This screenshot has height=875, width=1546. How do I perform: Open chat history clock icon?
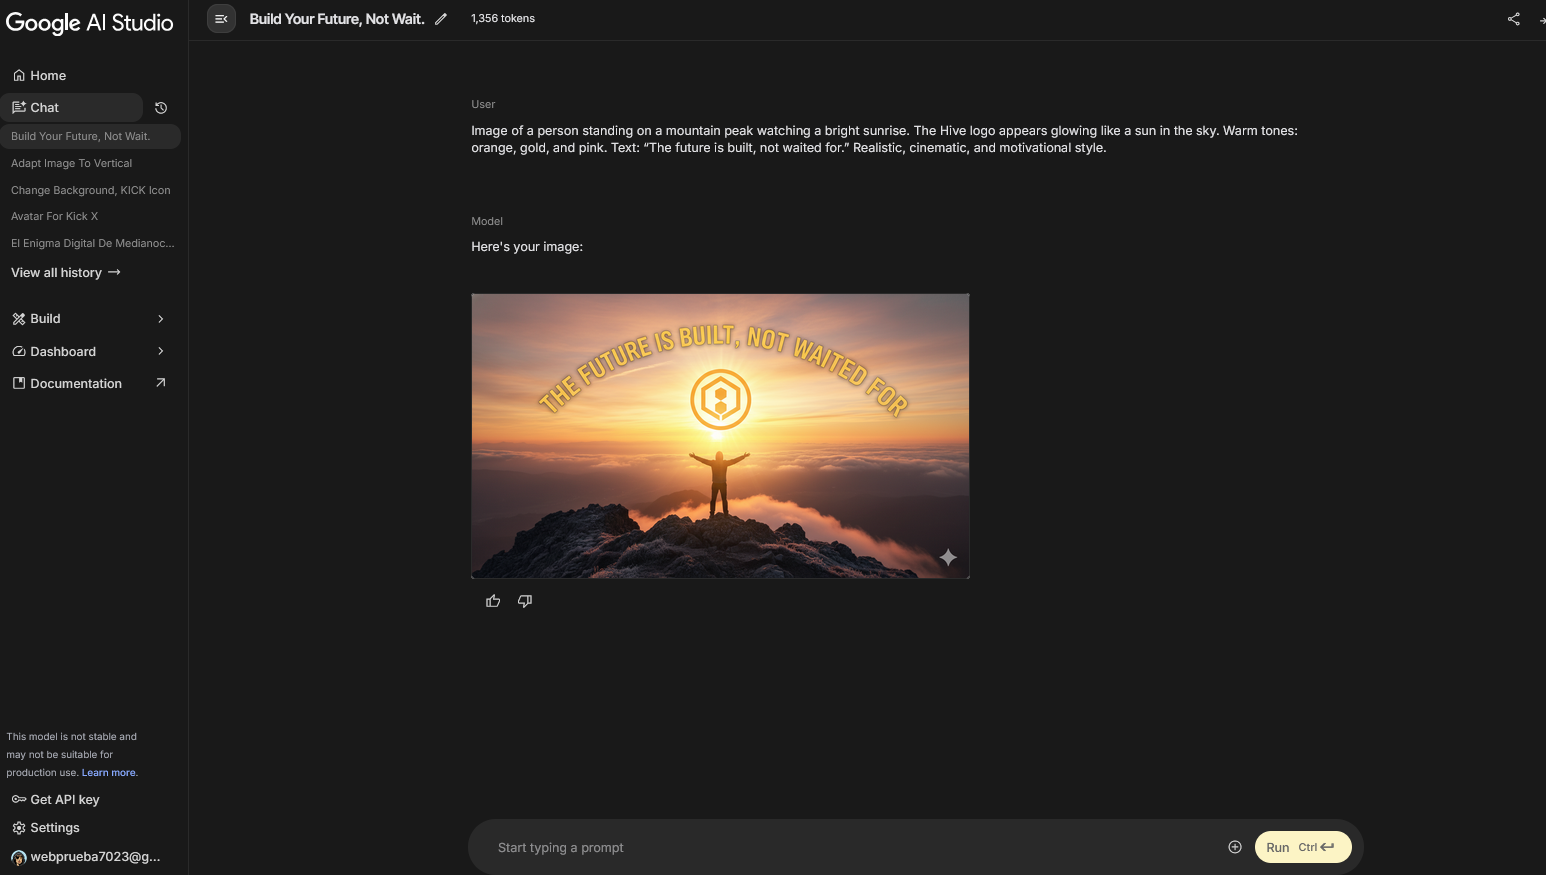(x=161, y=108)
